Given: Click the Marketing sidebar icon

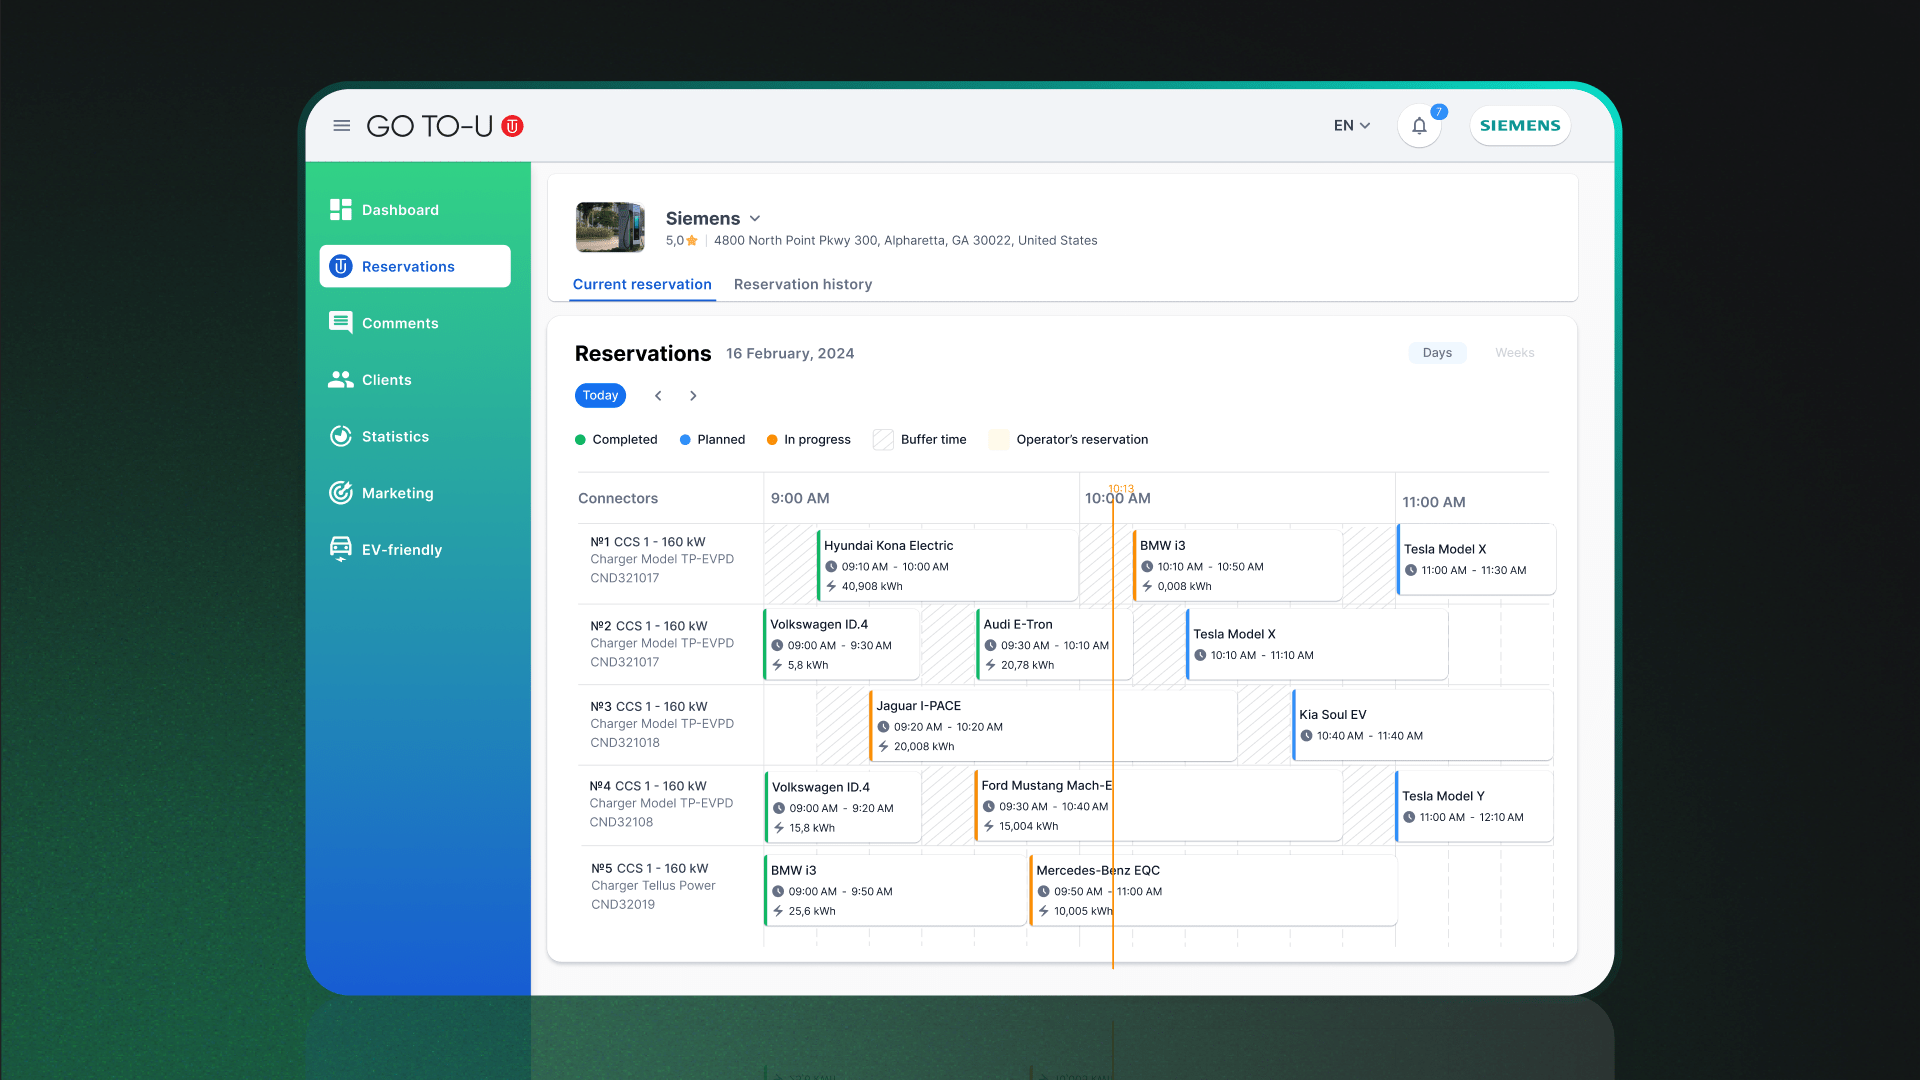Looking at the screenshot, I should point(341,492).
